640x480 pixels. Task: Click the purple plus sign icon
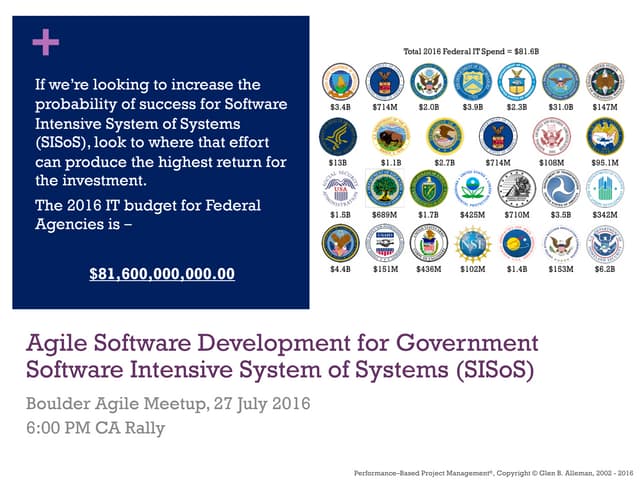tap(46, 42)
